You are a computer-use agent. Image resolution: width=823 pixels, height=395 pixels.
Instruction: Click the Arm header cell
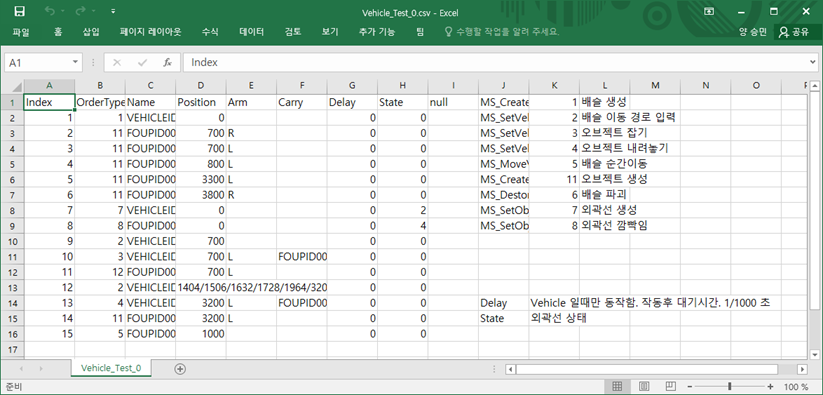251,102
